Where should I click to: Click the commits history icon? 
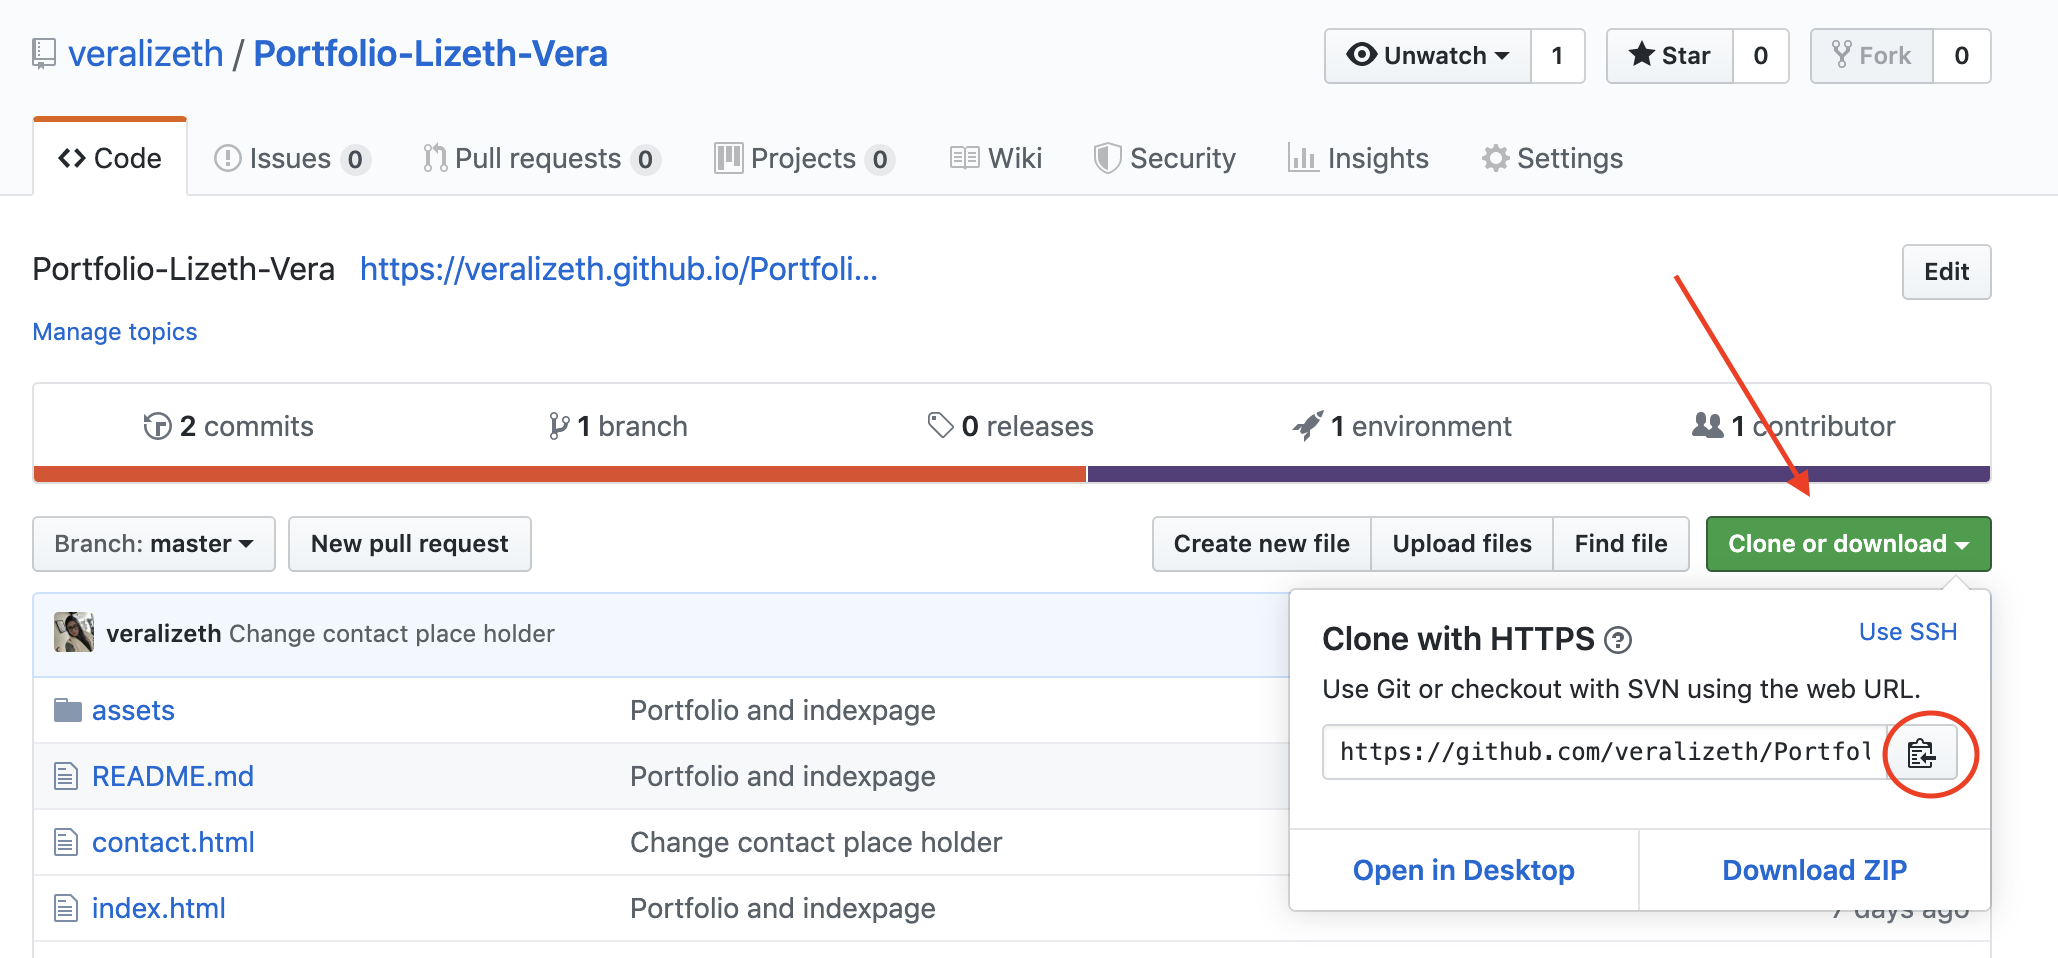tap(157, 426)
